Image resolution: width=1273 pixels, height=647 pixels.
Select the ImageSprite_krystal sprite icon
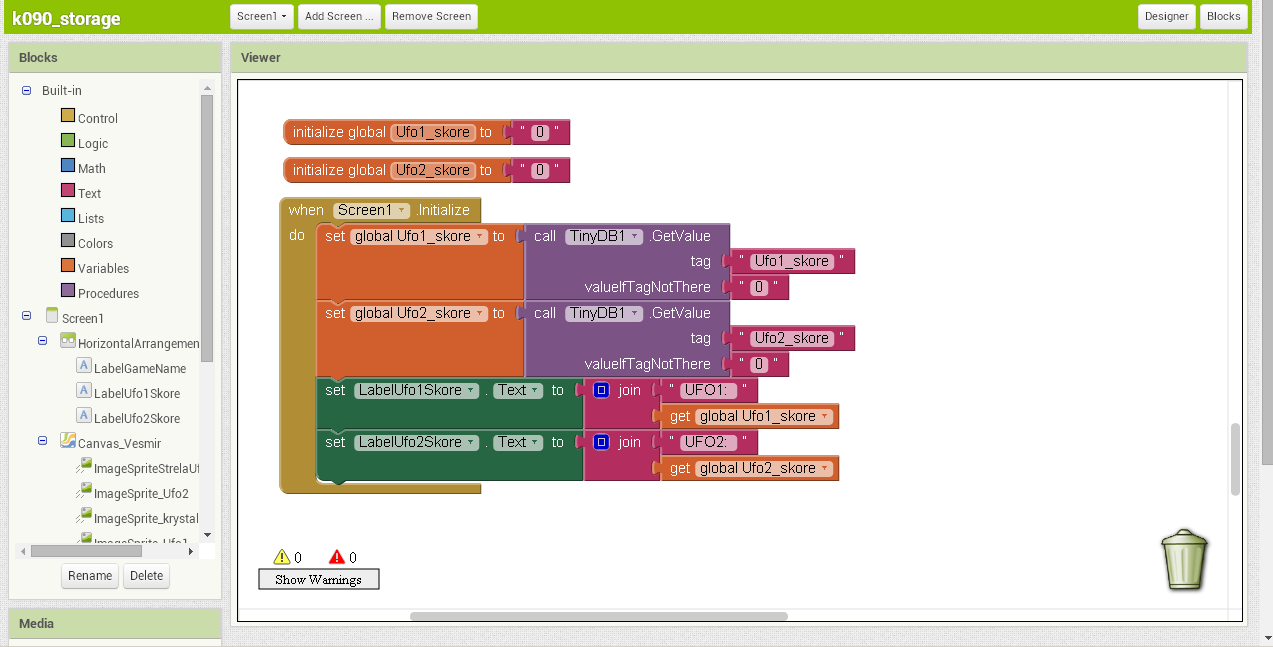pos(84,517)
